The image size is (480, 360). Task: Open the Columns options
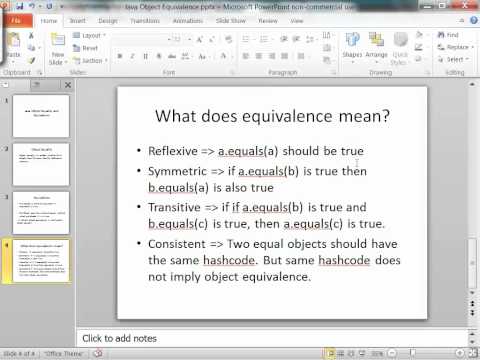(301, 56)
